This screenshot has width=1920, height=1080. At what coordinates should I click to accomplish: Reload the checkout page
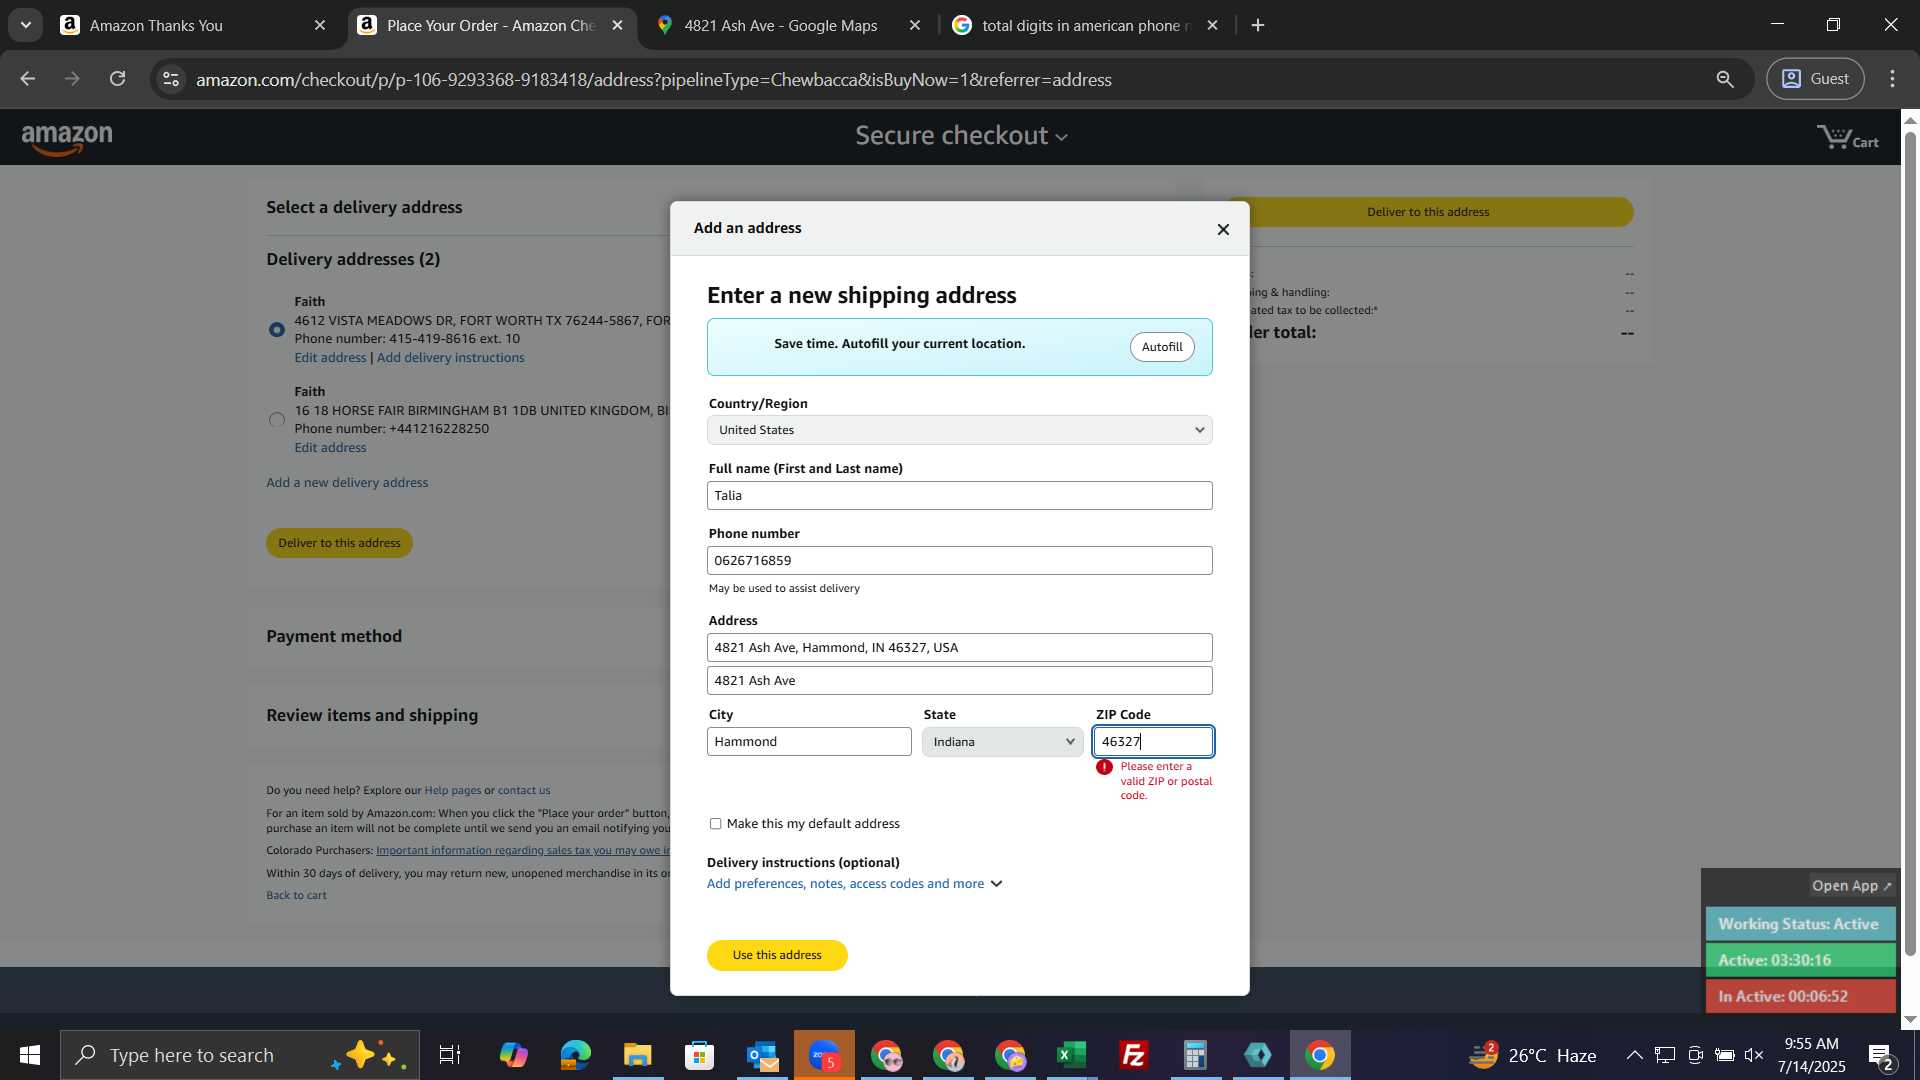click(x=117, y=79)
